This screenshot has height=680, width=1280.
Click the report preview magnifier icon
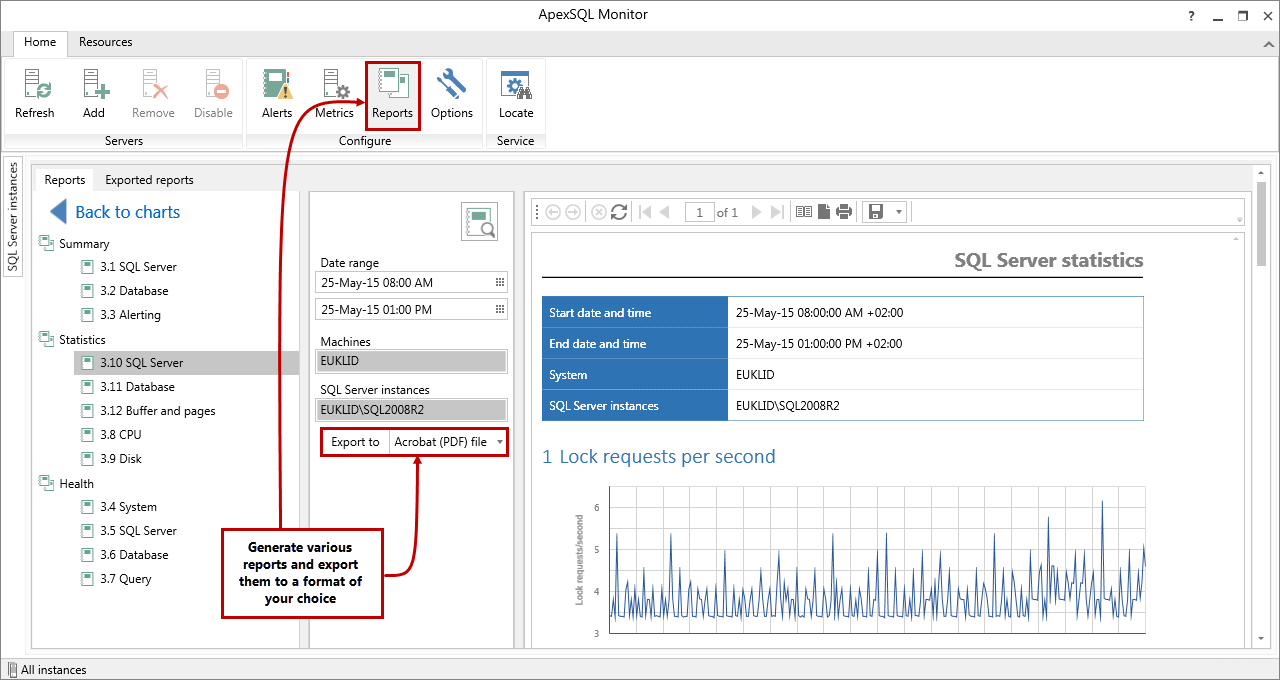click(479, 222)
